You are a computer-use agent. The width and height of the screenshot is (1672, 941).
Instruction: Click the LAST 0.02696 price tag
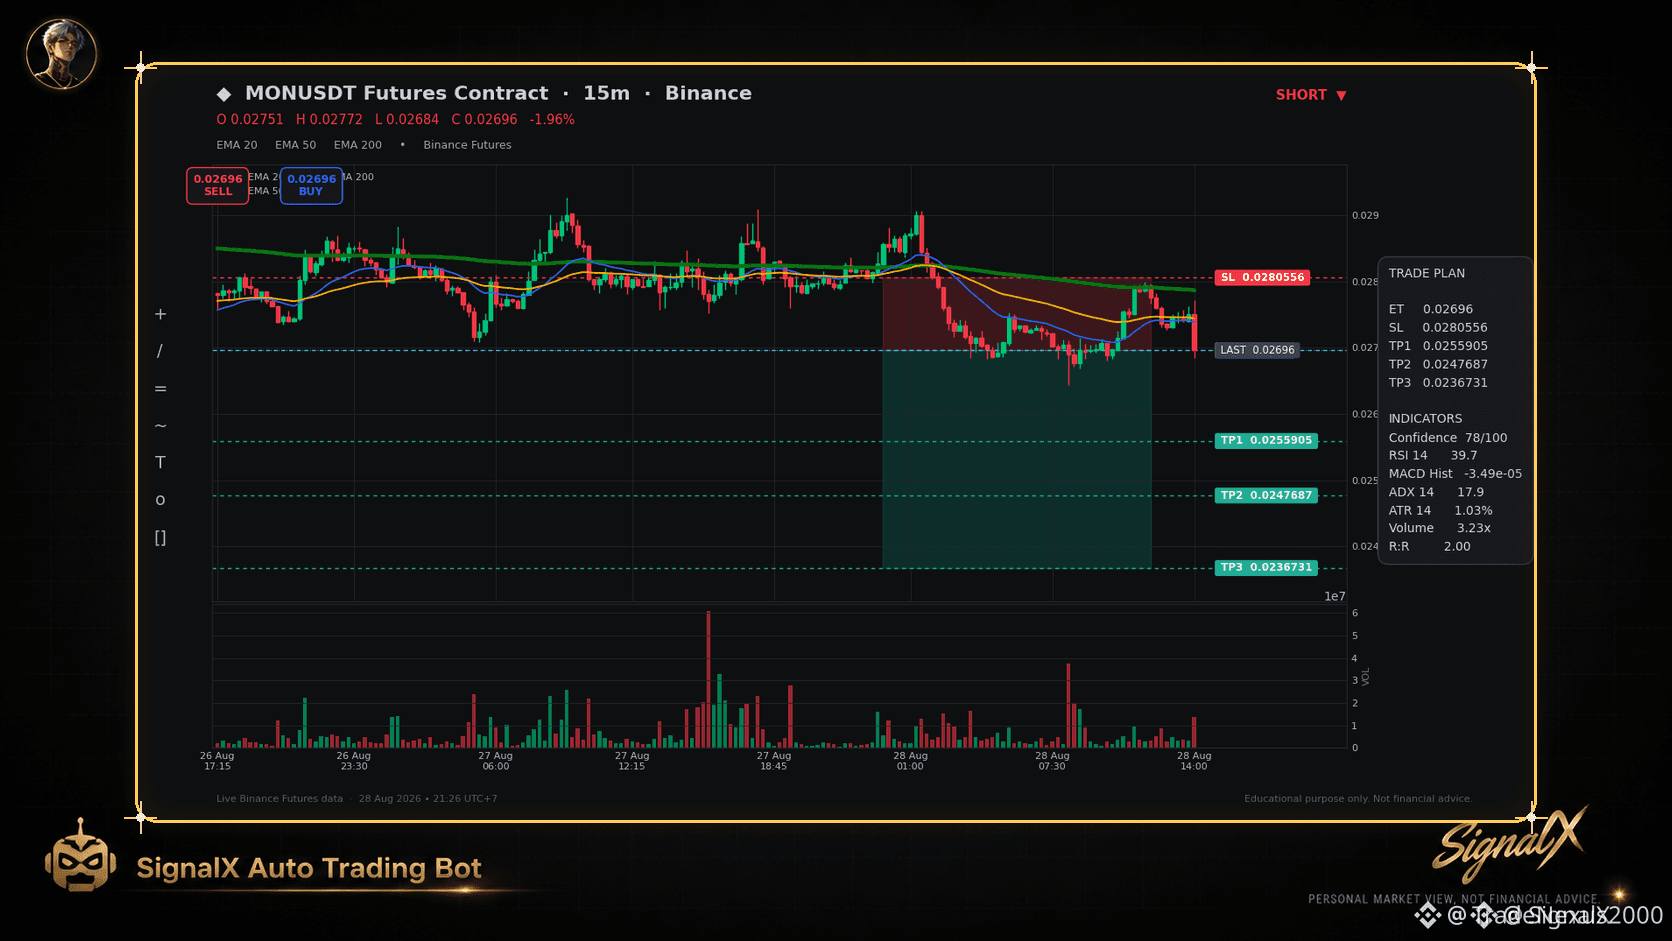[x=1257, y=350]
